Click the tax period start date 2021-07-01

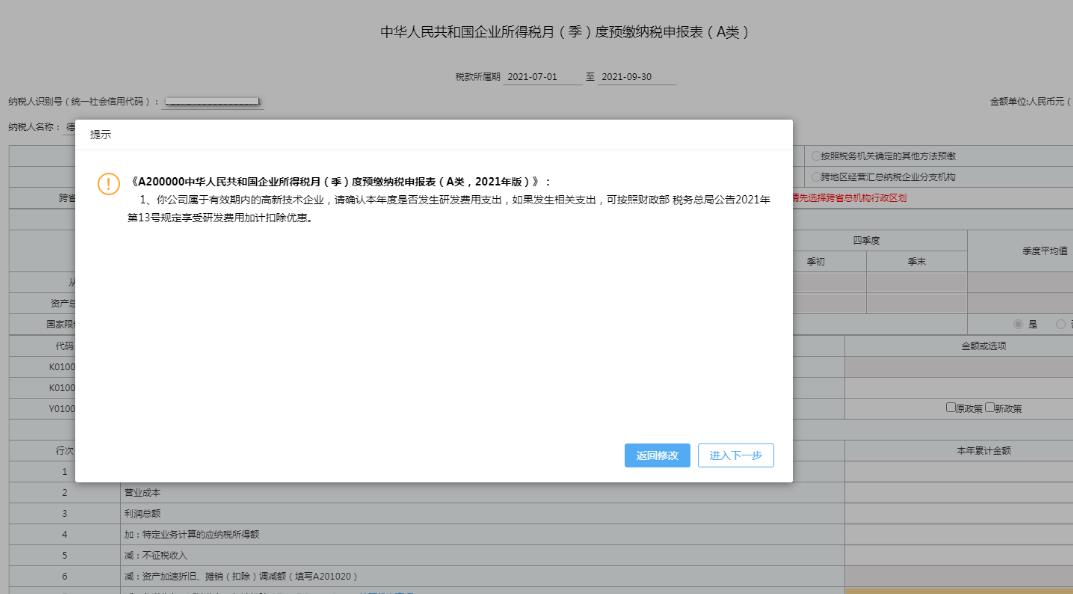coord(533,78)
